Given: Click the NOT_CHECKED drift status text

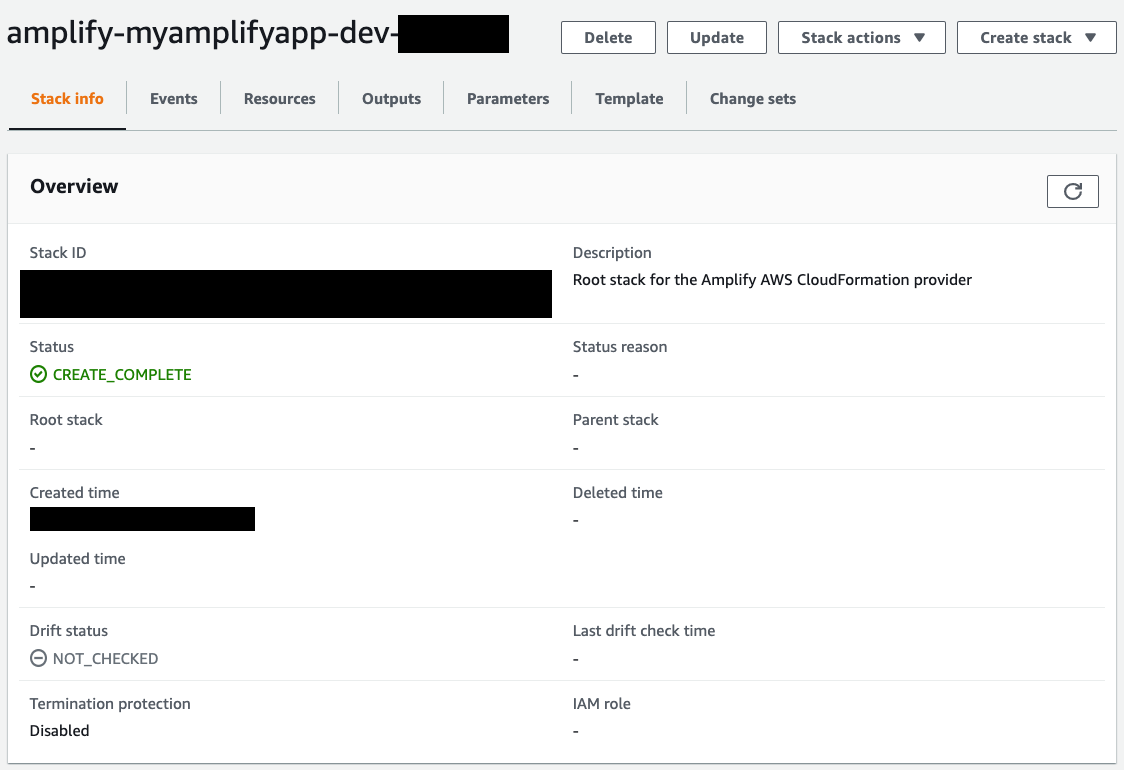Looking at the screenshot, I should (x=105, y=659).
